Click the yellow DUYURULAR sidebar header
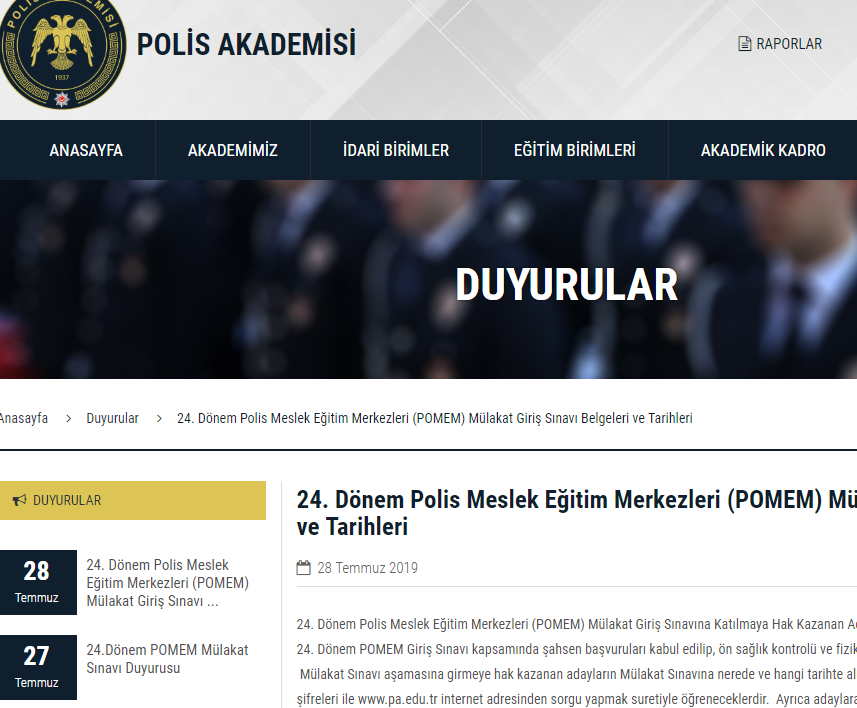 click(133, 500)
